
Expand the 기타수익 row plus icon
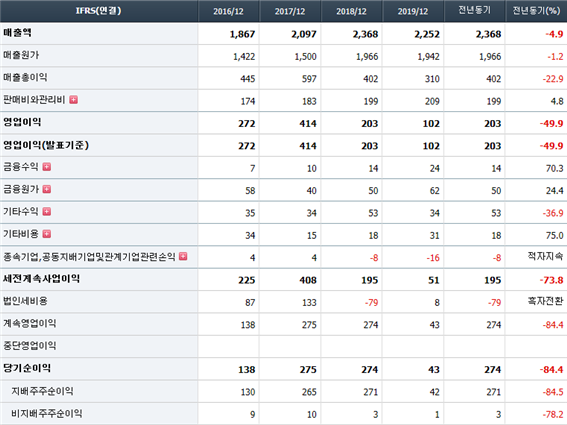pyautogui.click(x=47, y=212)
